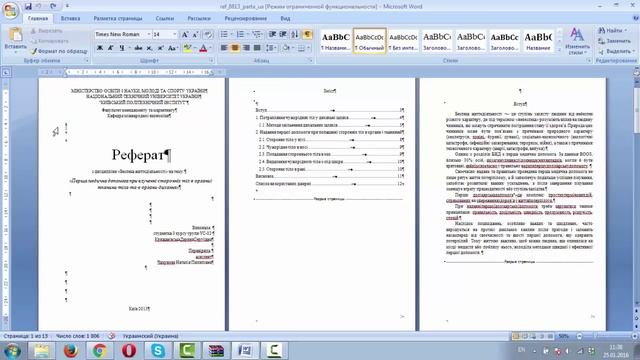Redo the last action
Screen dimensions: 640x360
pyautogui.click(x=53, y=6)
